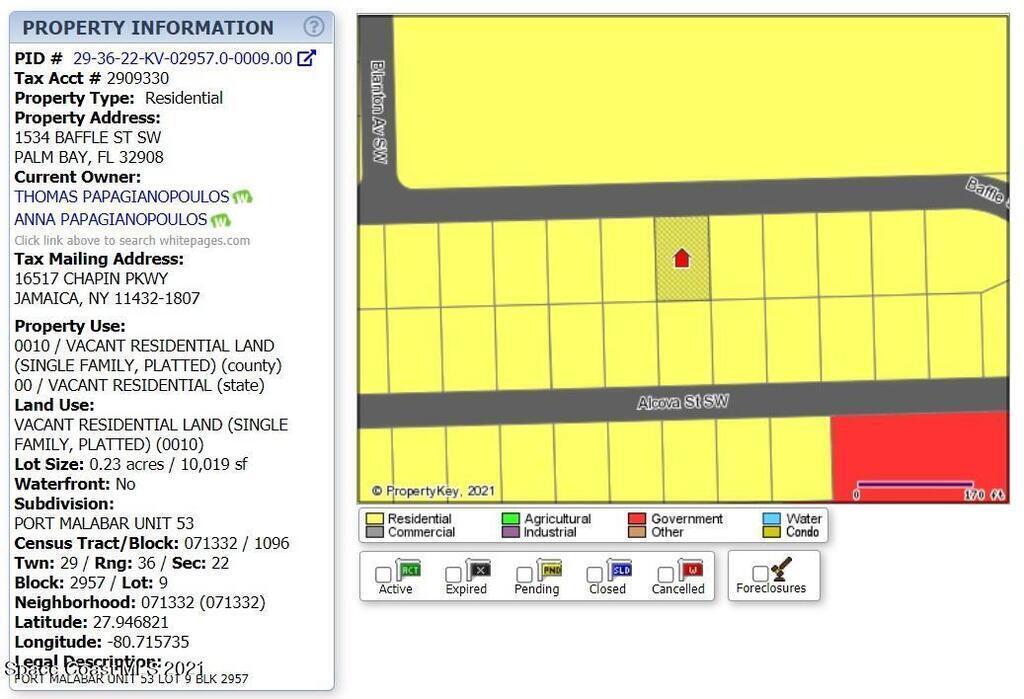The width and height of the screenshot is (1024, 699).
Task: Click the red government parcel on map
Action: click(x=918, y=454)
